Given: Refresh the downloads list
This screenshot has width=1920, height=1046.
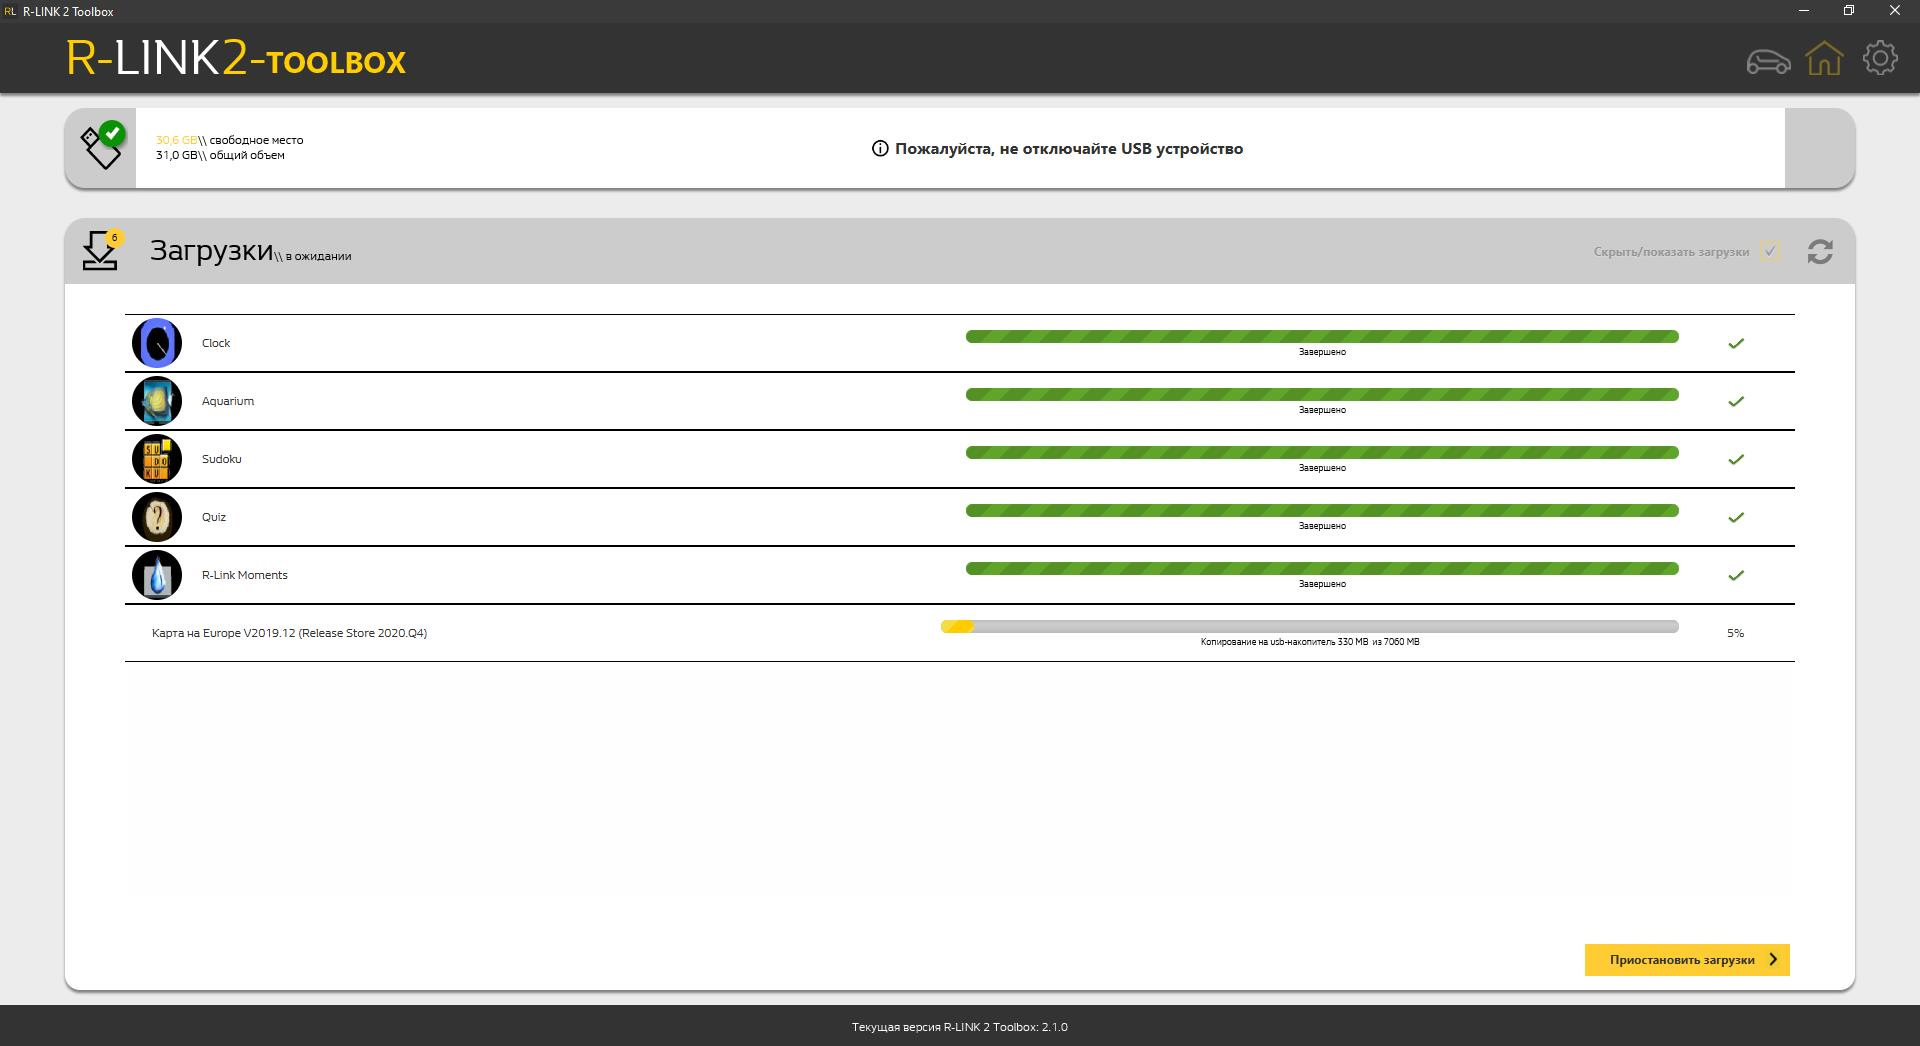Looking at the screenshot, I should pyautogui.click(x=1820, y=251).
